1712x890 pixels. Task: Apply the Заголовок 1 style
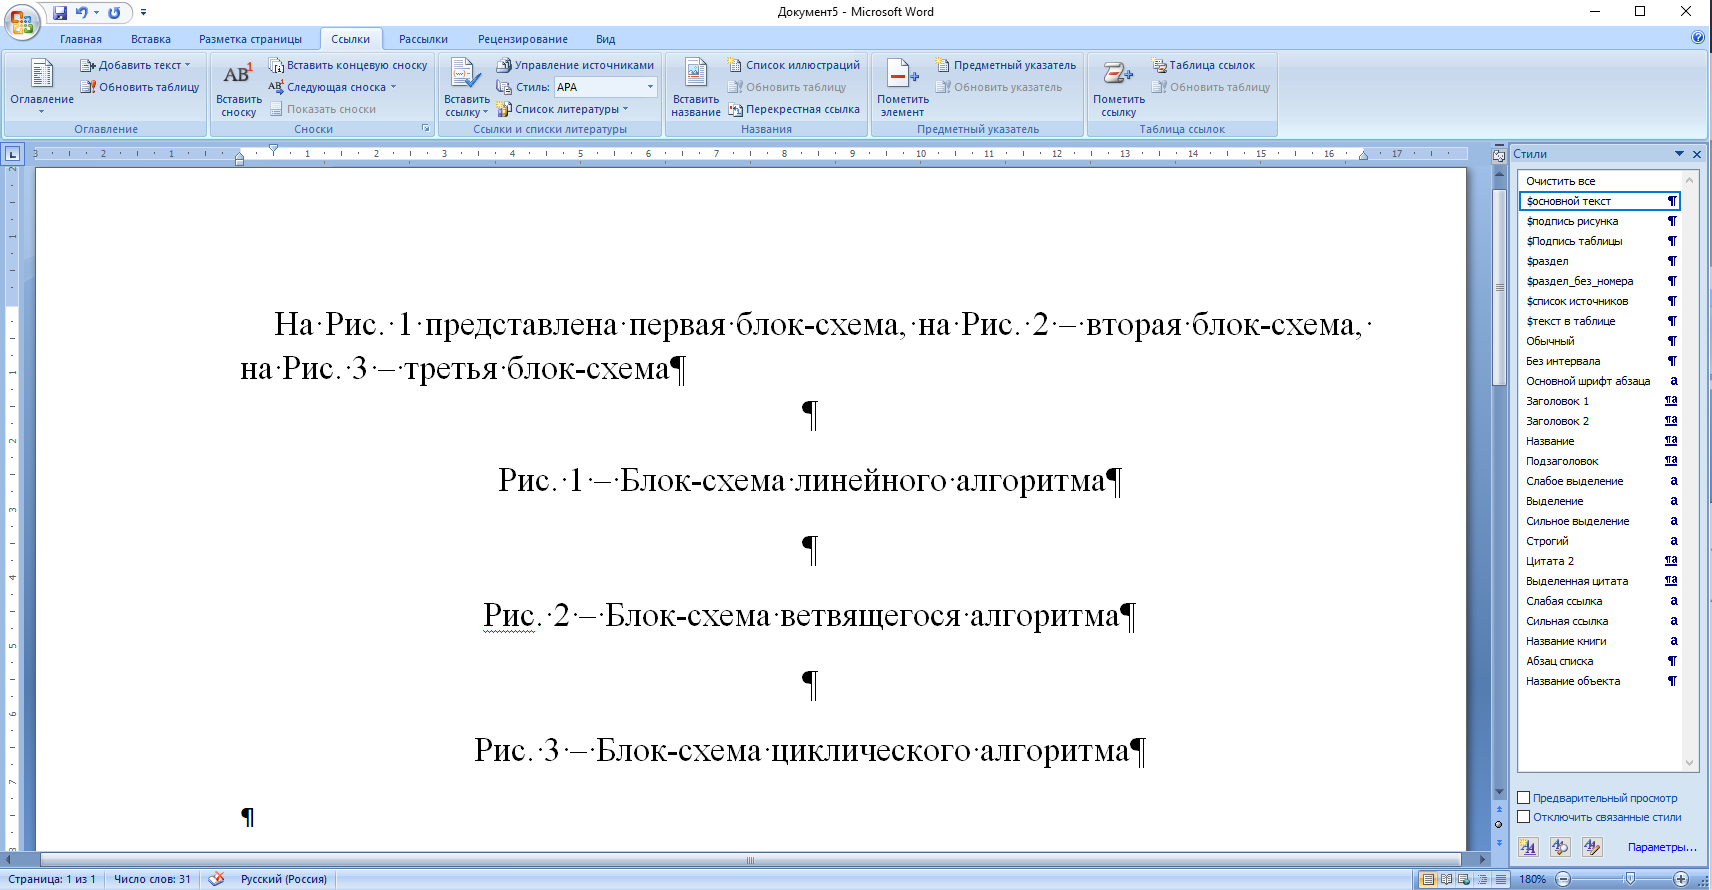[x=1600, y=401]
